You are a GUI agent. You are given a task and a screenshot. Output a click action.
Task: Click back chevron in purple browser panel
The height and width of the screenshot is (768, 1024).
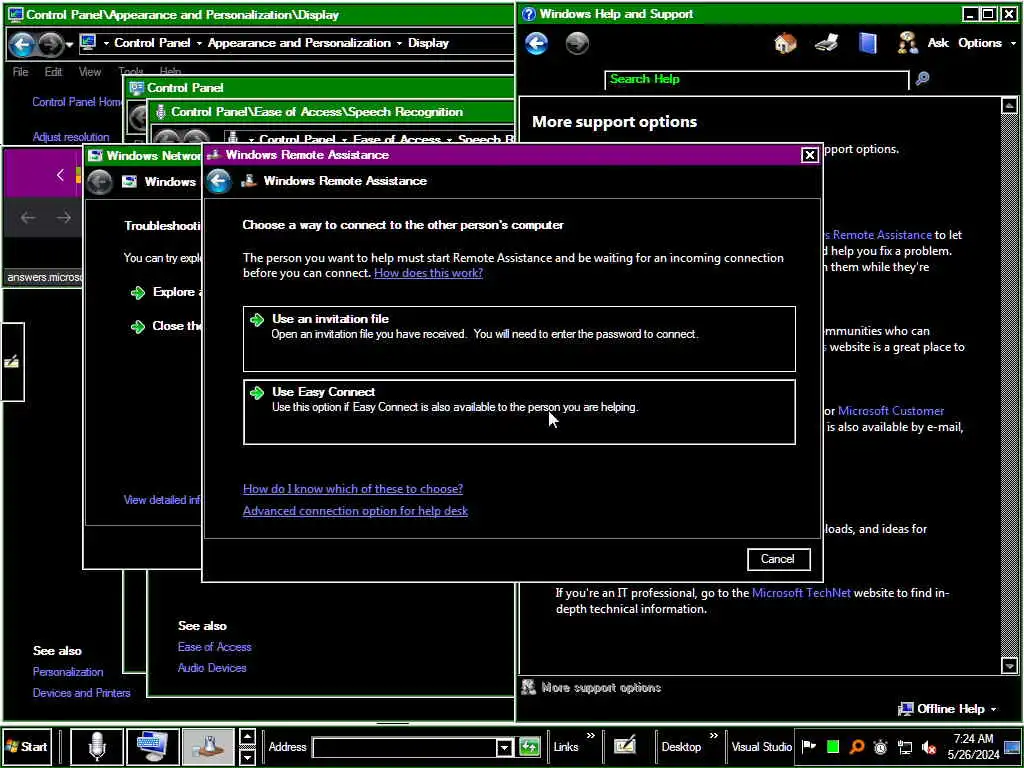(x=60, y=175)
